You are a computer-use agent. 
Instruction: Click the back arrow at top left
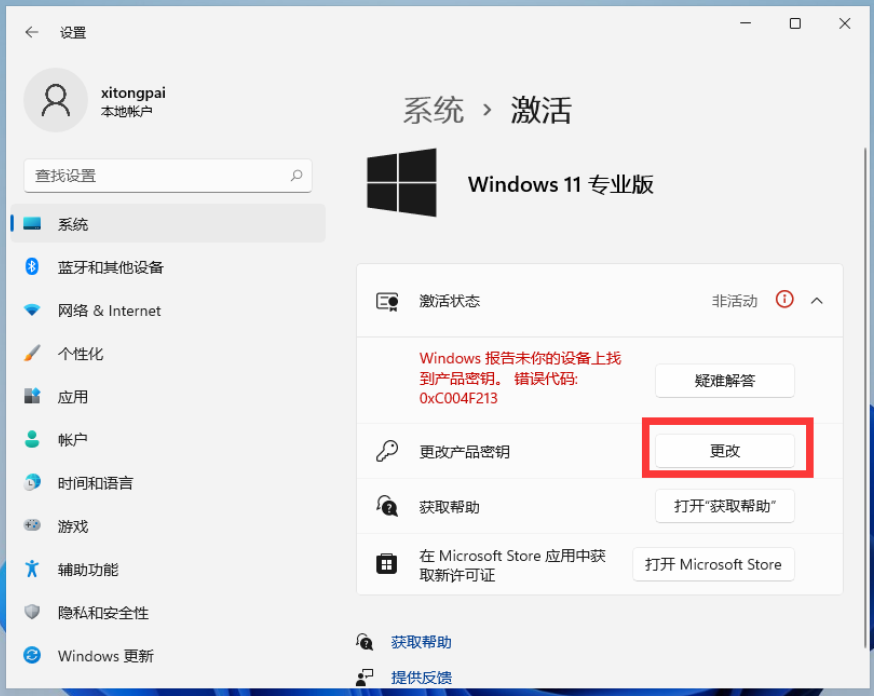click(32, 31)
